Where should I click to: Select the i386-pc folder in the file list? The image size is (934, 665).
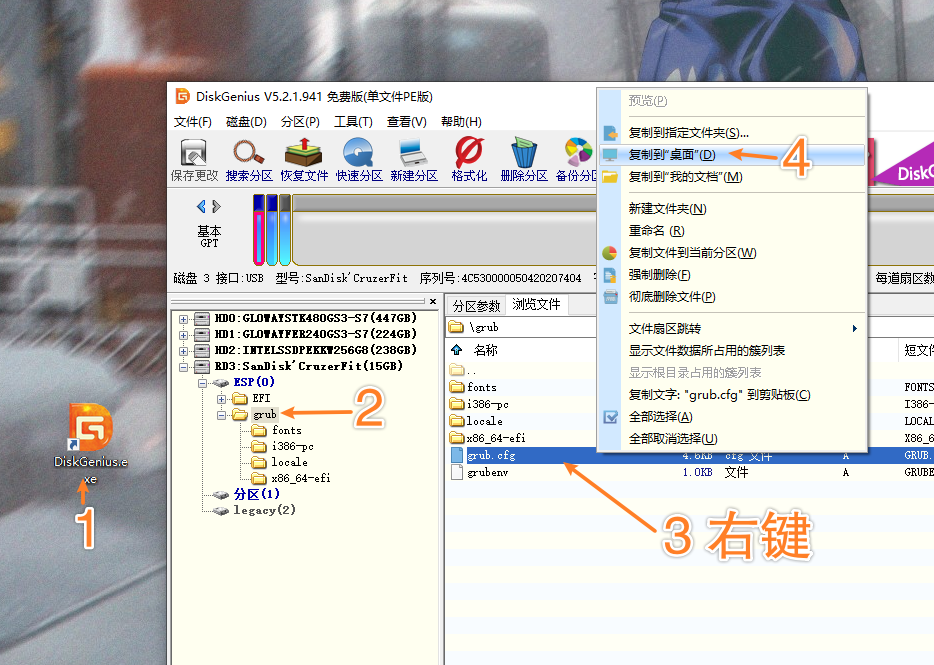pyautogui.click(x=487, y=404)
